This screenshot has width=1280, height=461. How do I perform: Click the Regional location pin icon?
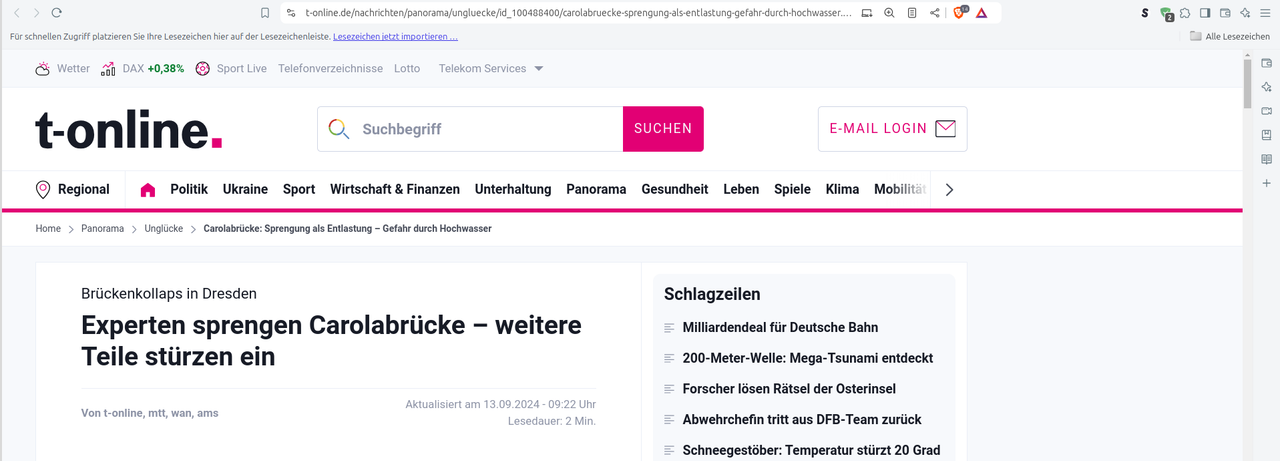[43, 189]
